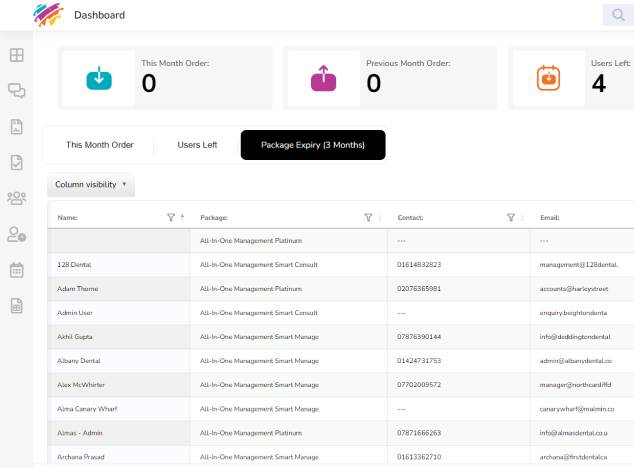Image resolution: width=634 pixels, height=468 pixels.
Task: Select the Archana Prasad row name
Action: (x=81, y=457)
